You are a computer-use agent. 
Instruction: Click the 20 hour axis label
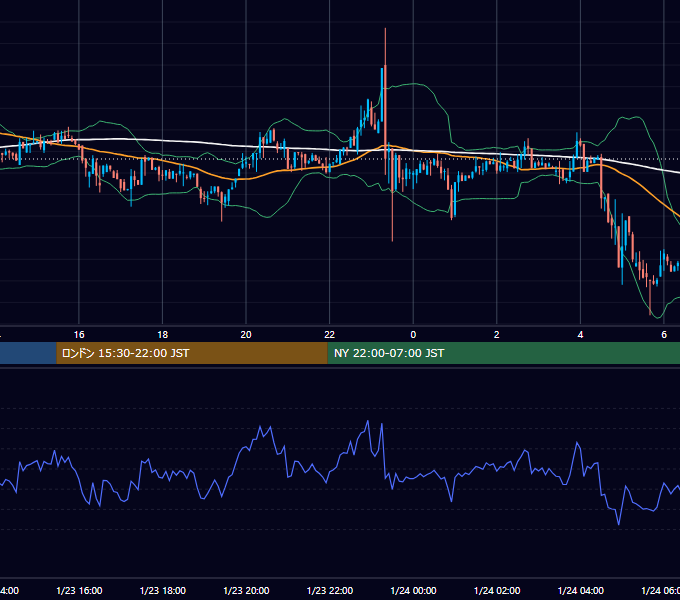pos(246,335)
